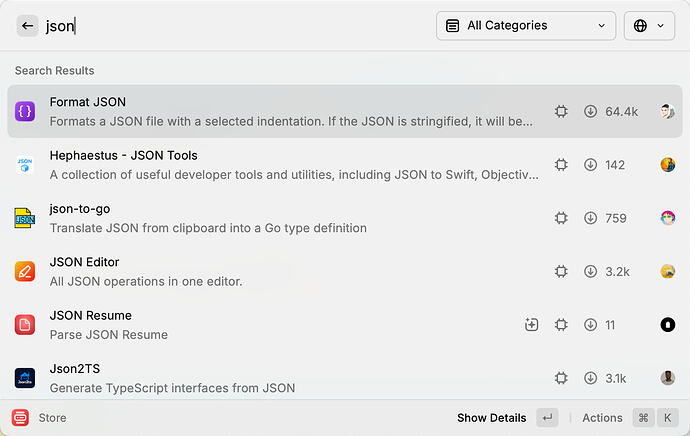The width and height of the screenshot is (690, 436).
Task: Click the Format JSON purple braces icon
Action: [x=25, y=111]
